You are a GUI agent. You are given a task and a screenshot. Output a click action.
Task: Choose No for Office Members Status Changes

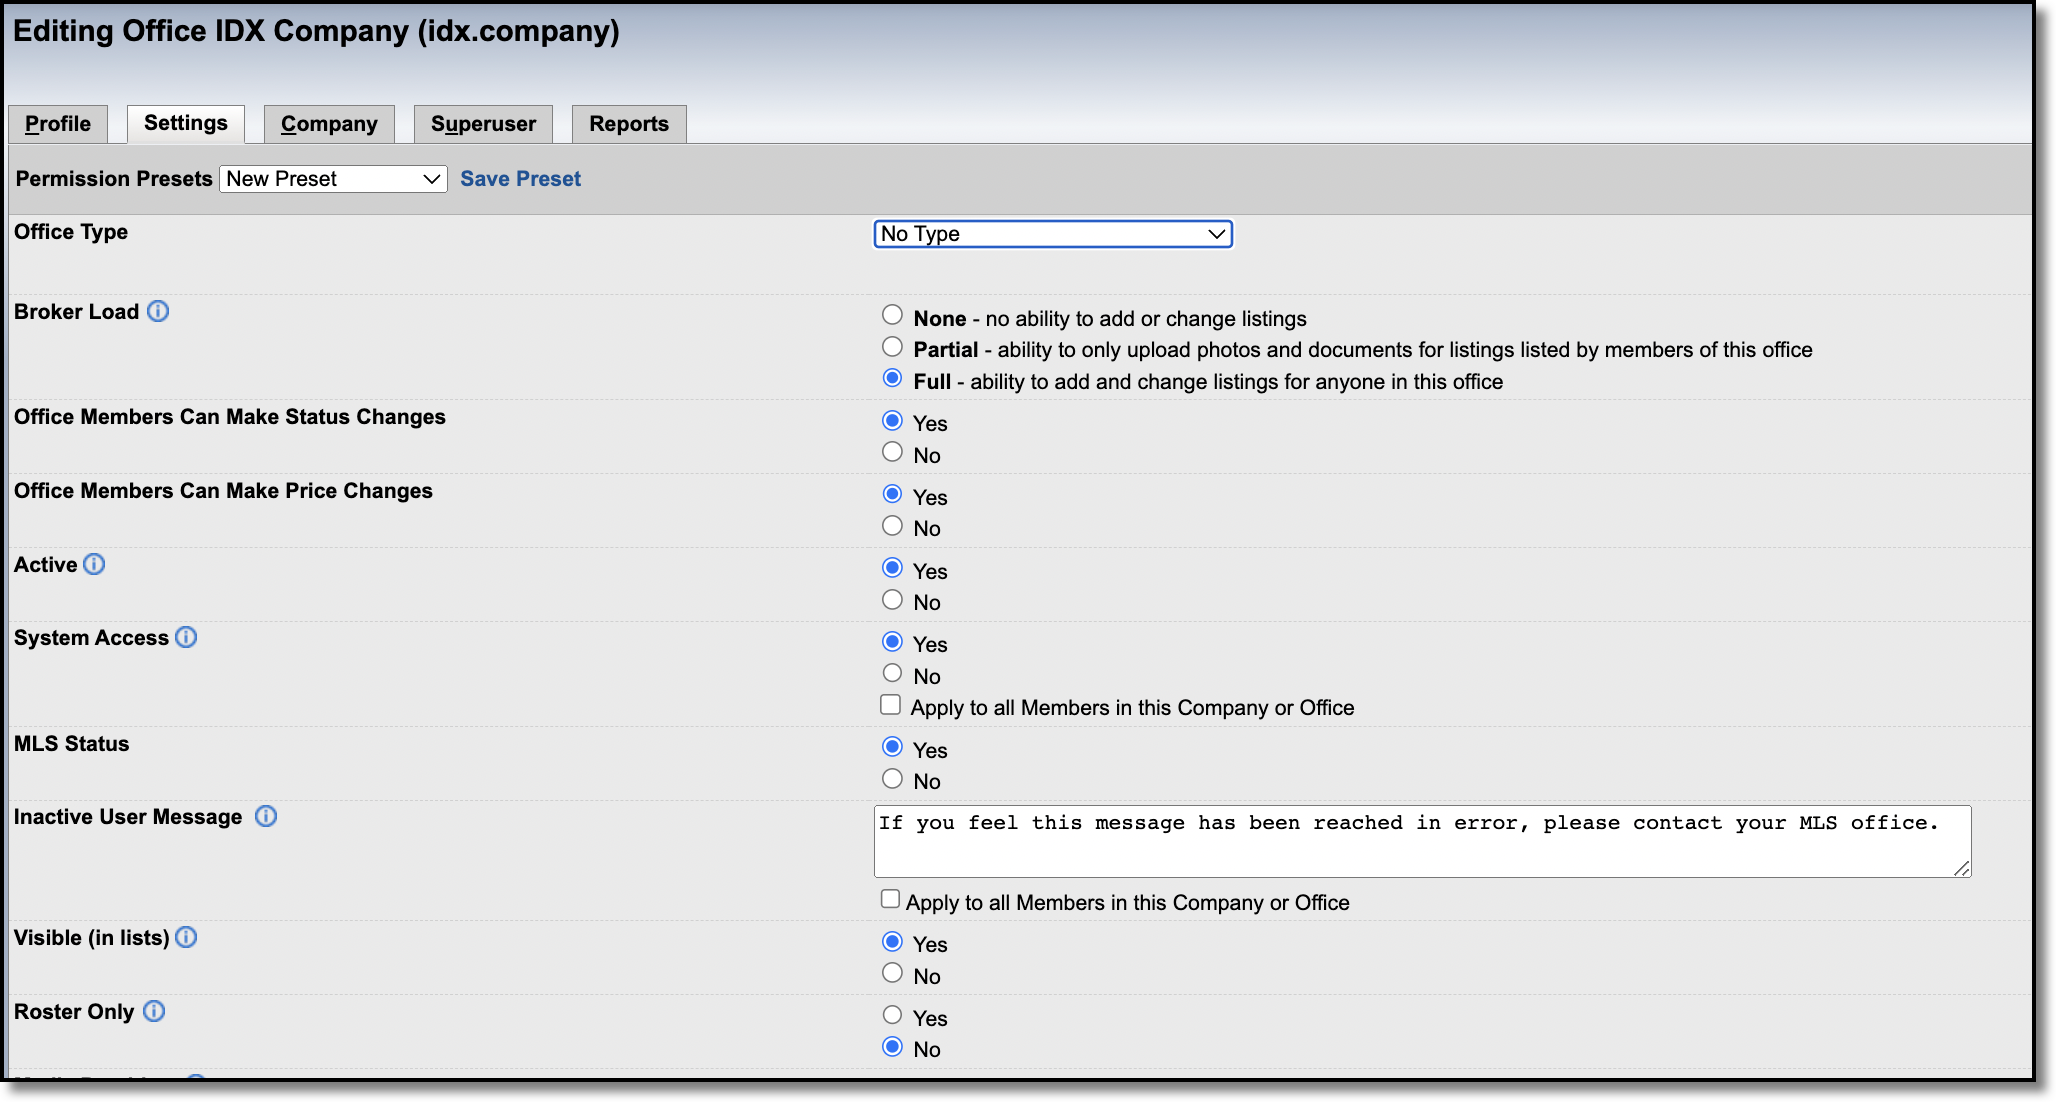pos(892,452)
